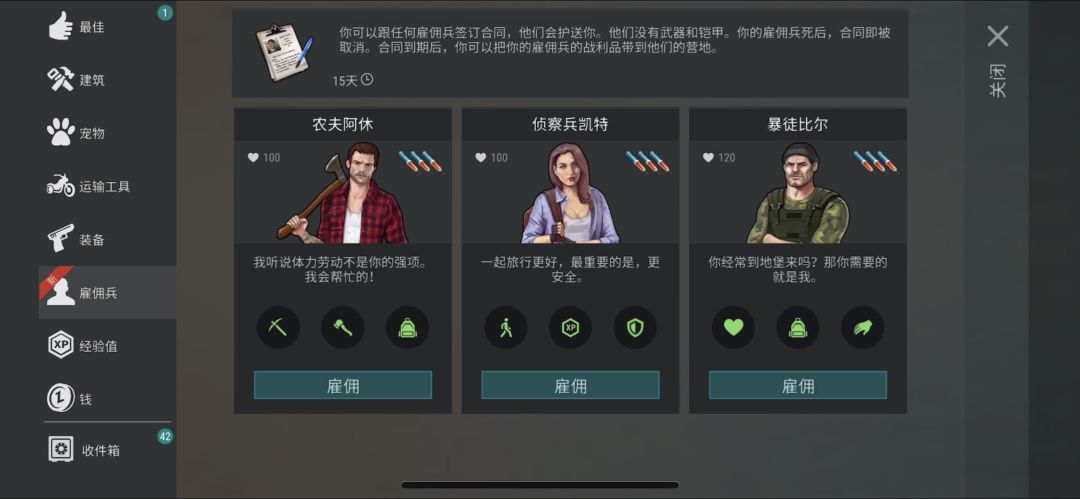Tap the walking figure skill icon for 侦察兵凯特

coord(506,327)
